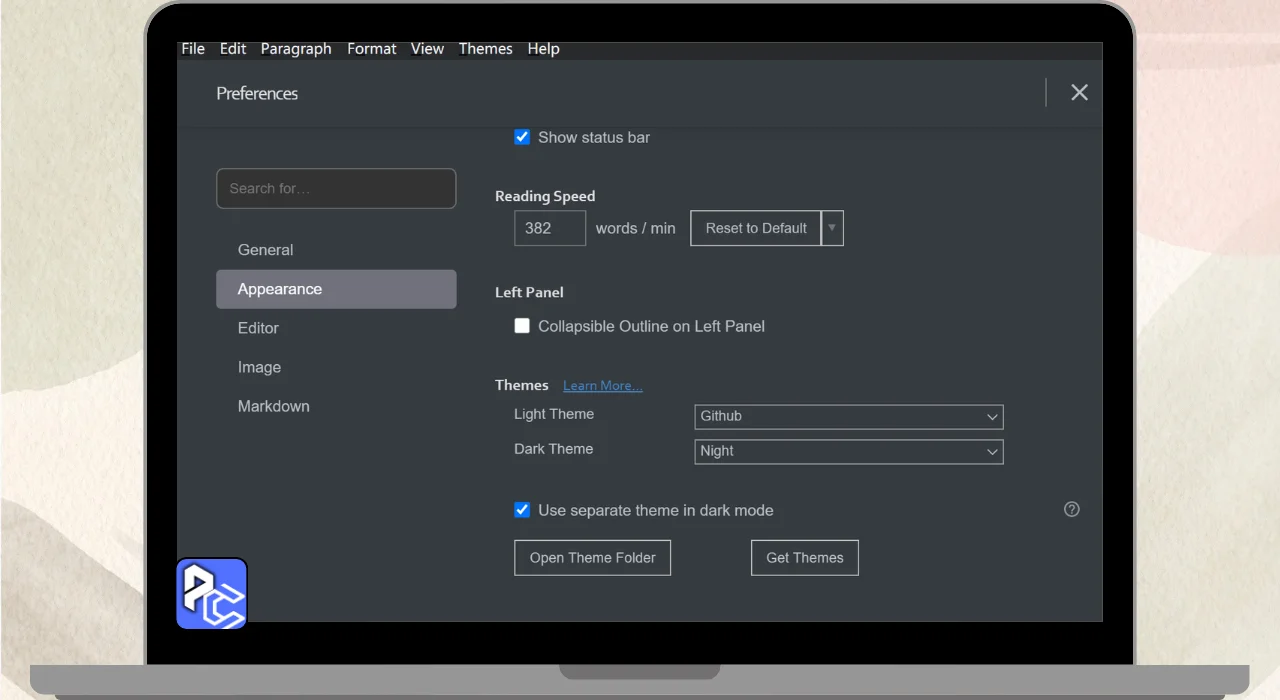Focus the reading speed number field
1280x700 pixels.
click(x=549, y=228)
